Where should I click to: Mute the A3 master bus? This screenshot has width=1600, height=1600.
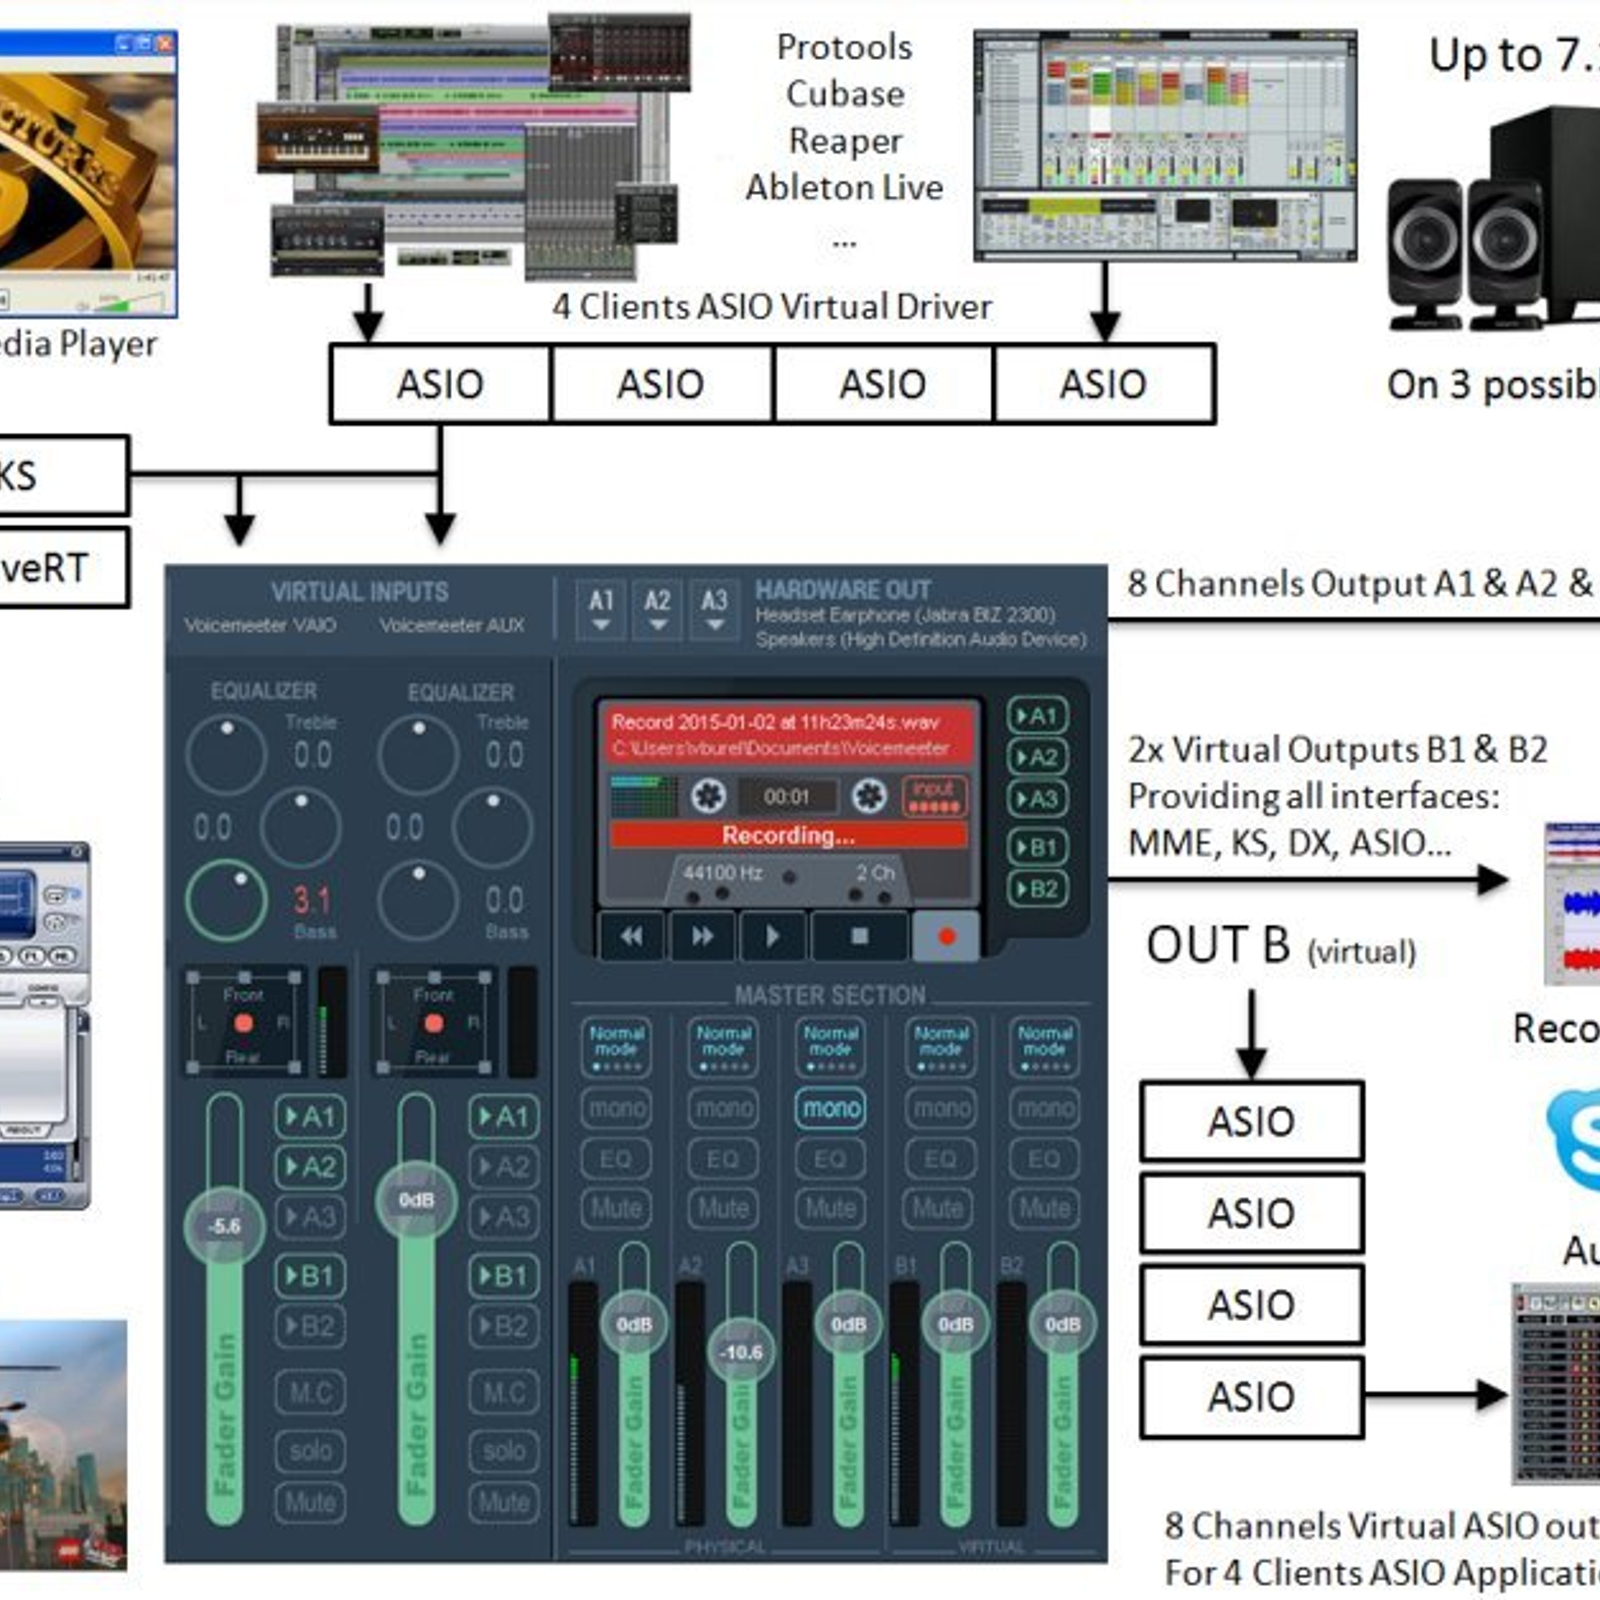(x=830, y=1209)
